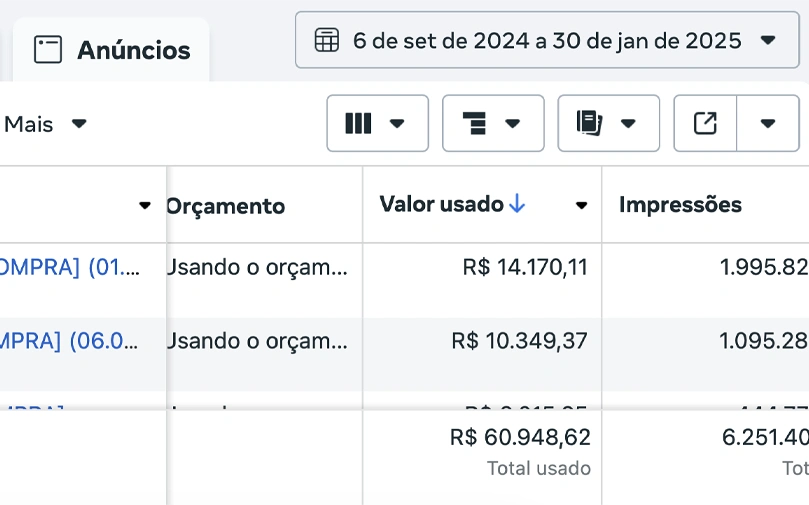Viewport: 809px width, 505px height.
Task: Click the export external-link icon
Action: (x=705, y=123)
